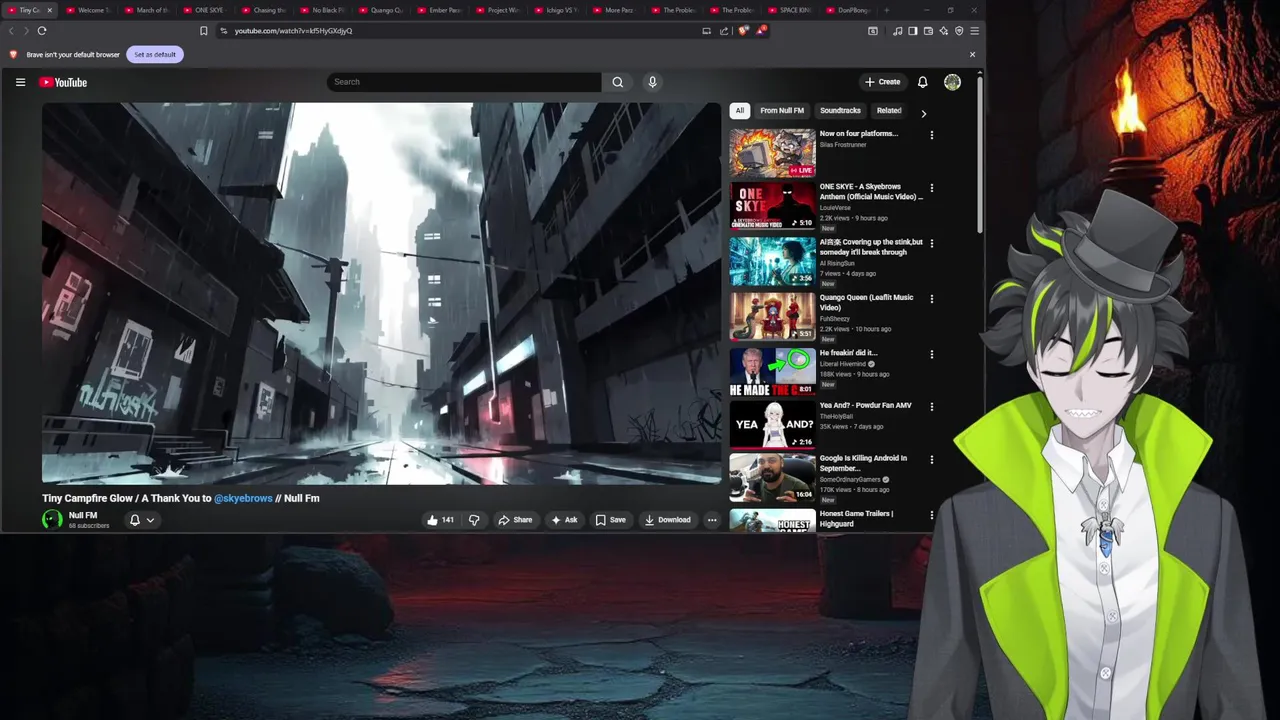Open the @skyebrows mention link
Viewport: 1280px width, 720px height.
tap(243, 498)
